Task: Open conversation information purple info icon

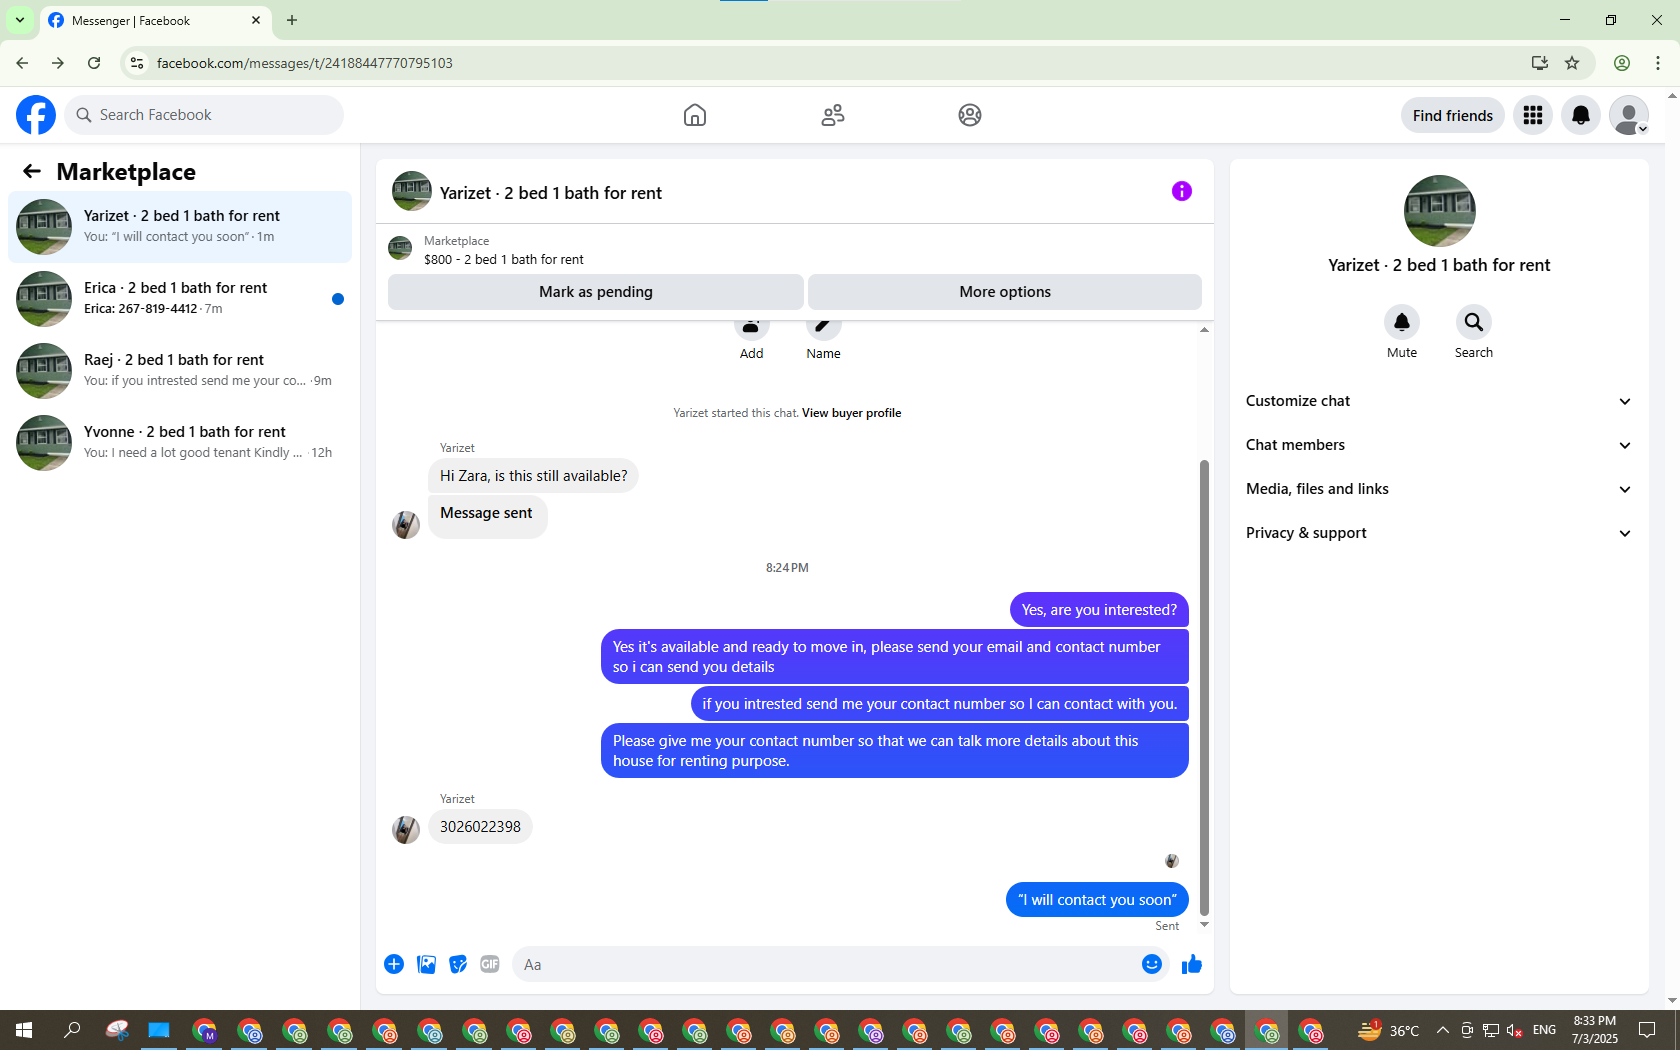Action: click(x=1182, y=191)
